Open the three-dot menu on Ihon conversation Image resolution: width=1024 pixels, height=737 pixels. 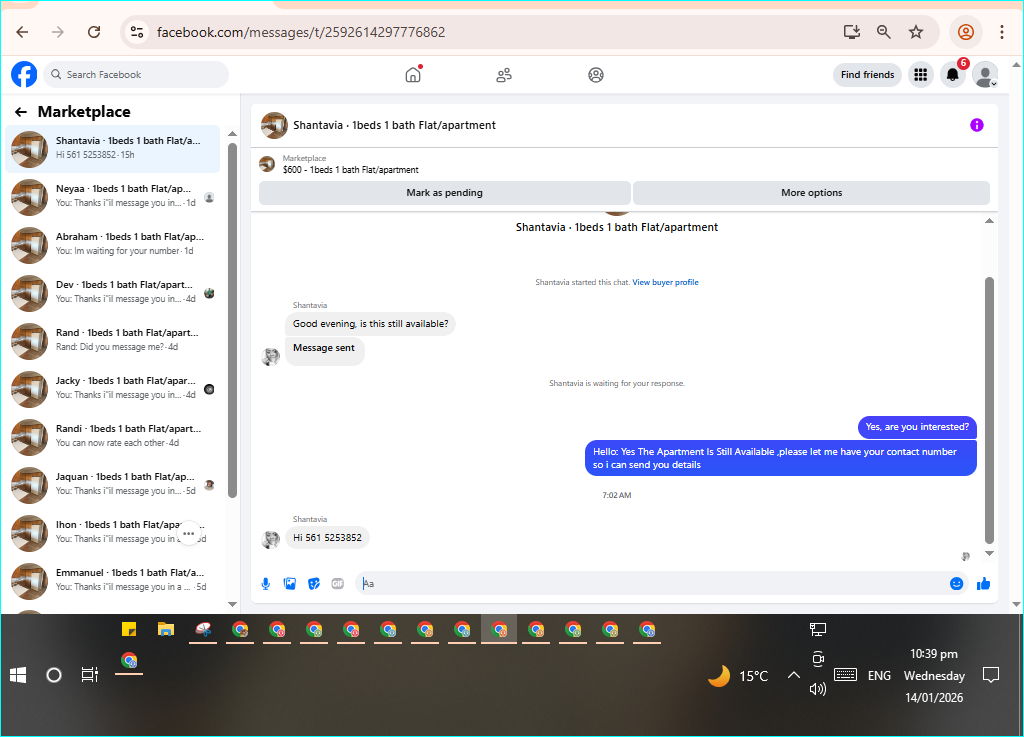[189, 533]
